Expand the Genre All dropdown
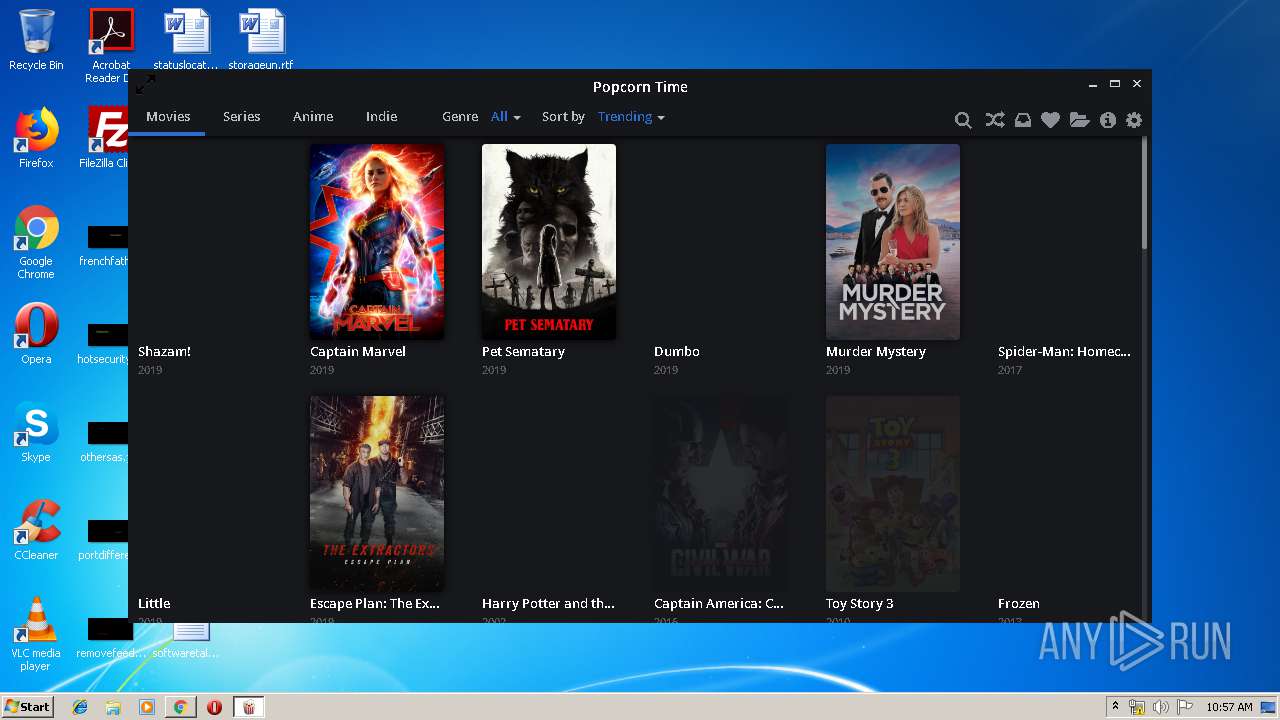Viewport: 1280px width, 720px height. pyautogui.click(x=505, y=117)
